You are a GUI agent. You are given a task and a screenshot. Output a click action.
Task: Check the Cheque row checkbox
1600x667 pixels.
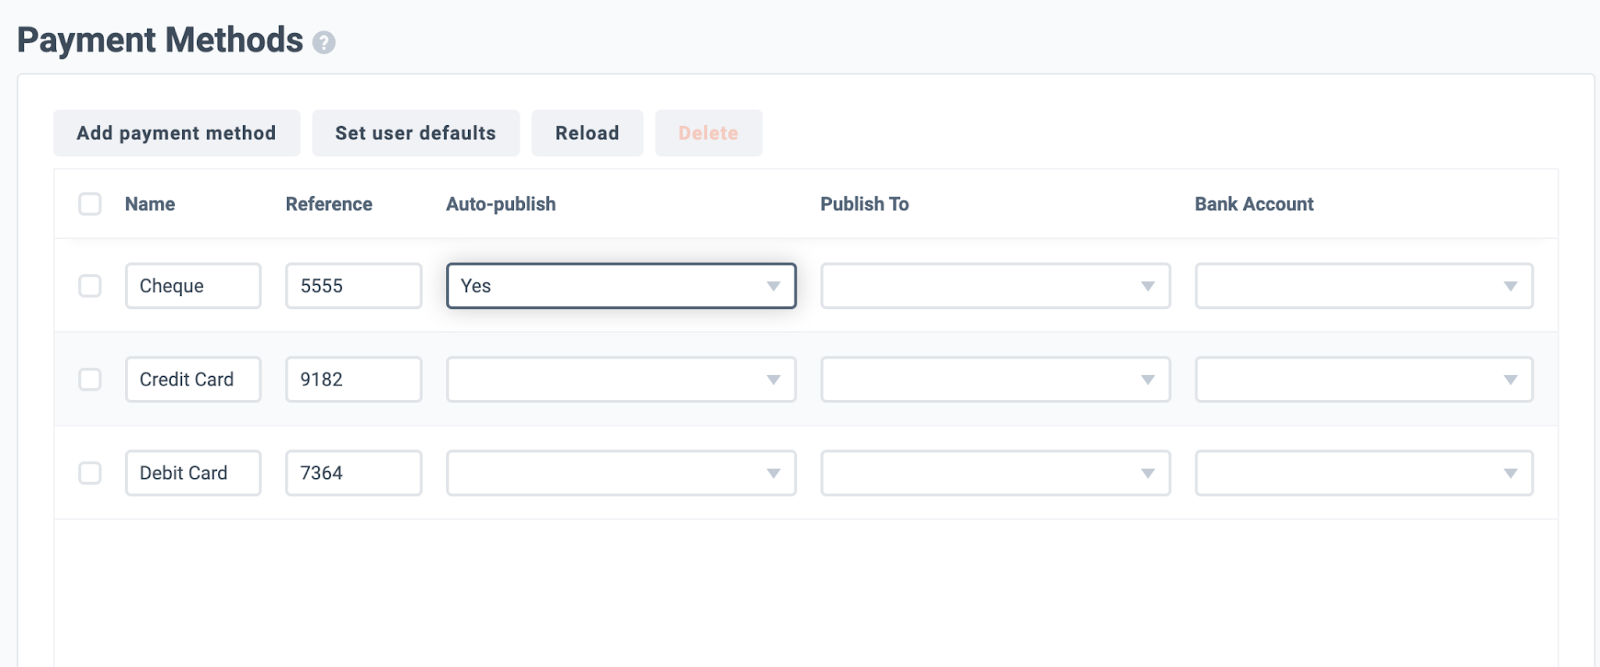point(90,286)
